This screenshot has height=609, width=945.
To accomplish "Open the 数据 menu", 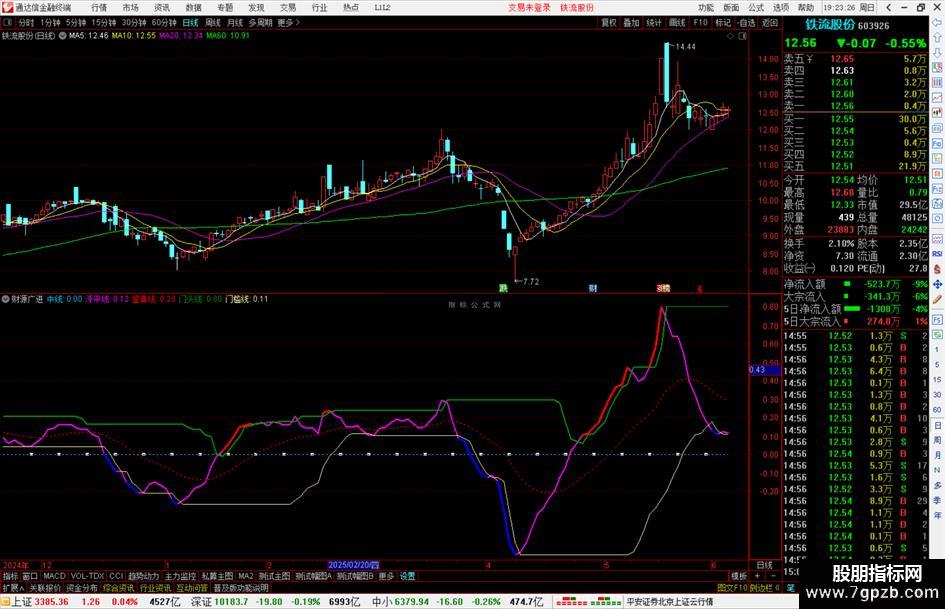I will [x=193, y=7].
